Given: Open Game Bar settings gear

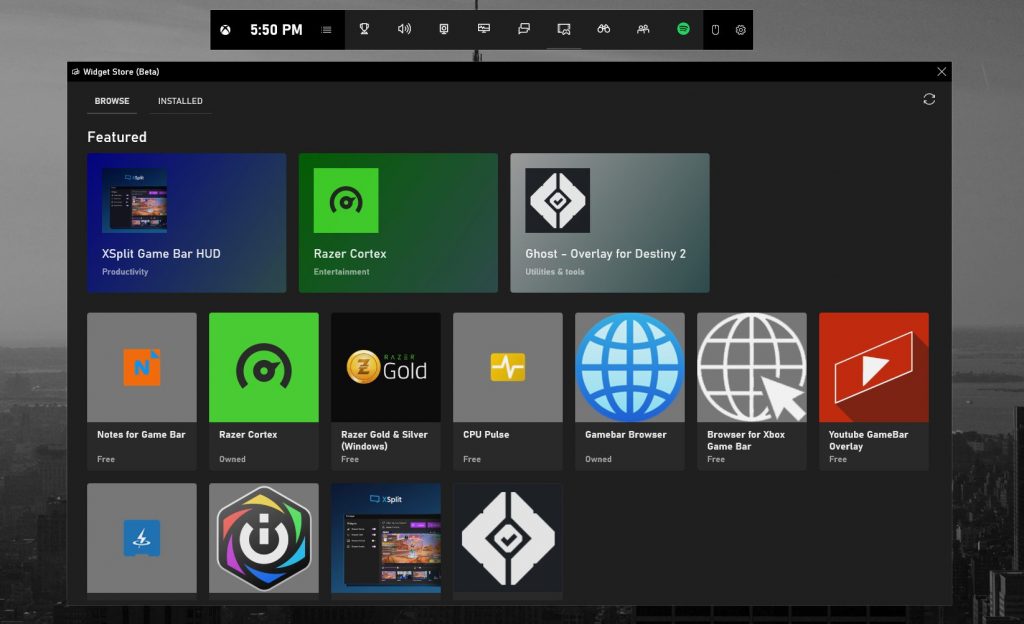Looking at the screenshot, I should (741, 30).
